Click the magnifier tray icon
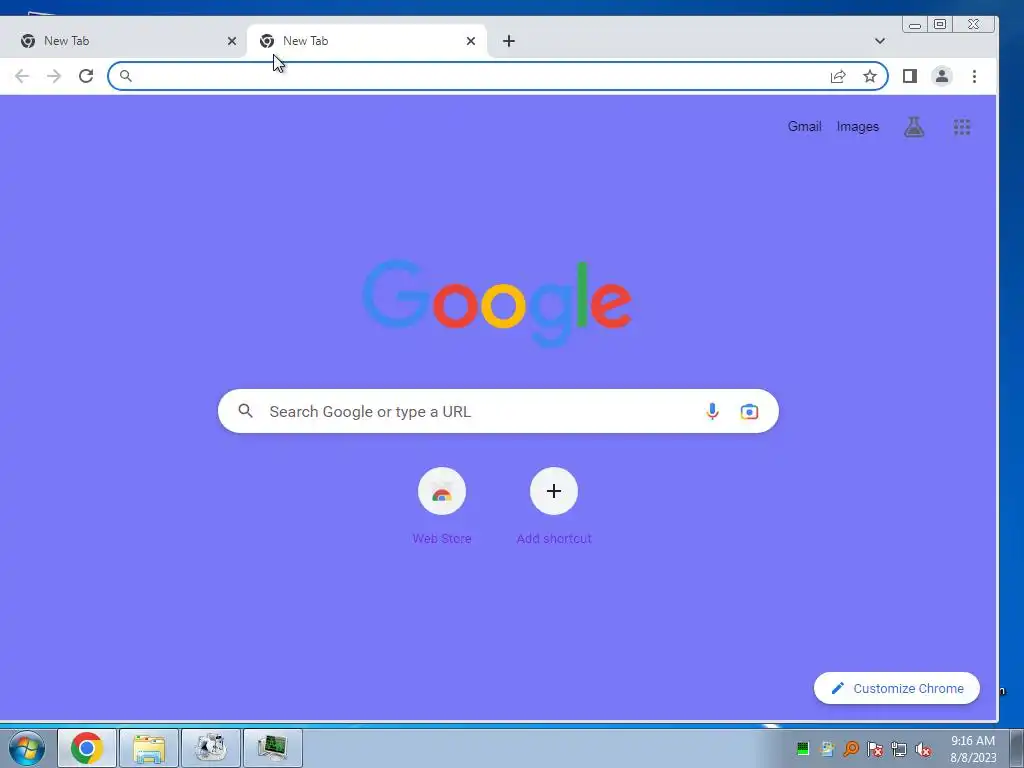Screen dimensions: 1024x768 [851, 749]
